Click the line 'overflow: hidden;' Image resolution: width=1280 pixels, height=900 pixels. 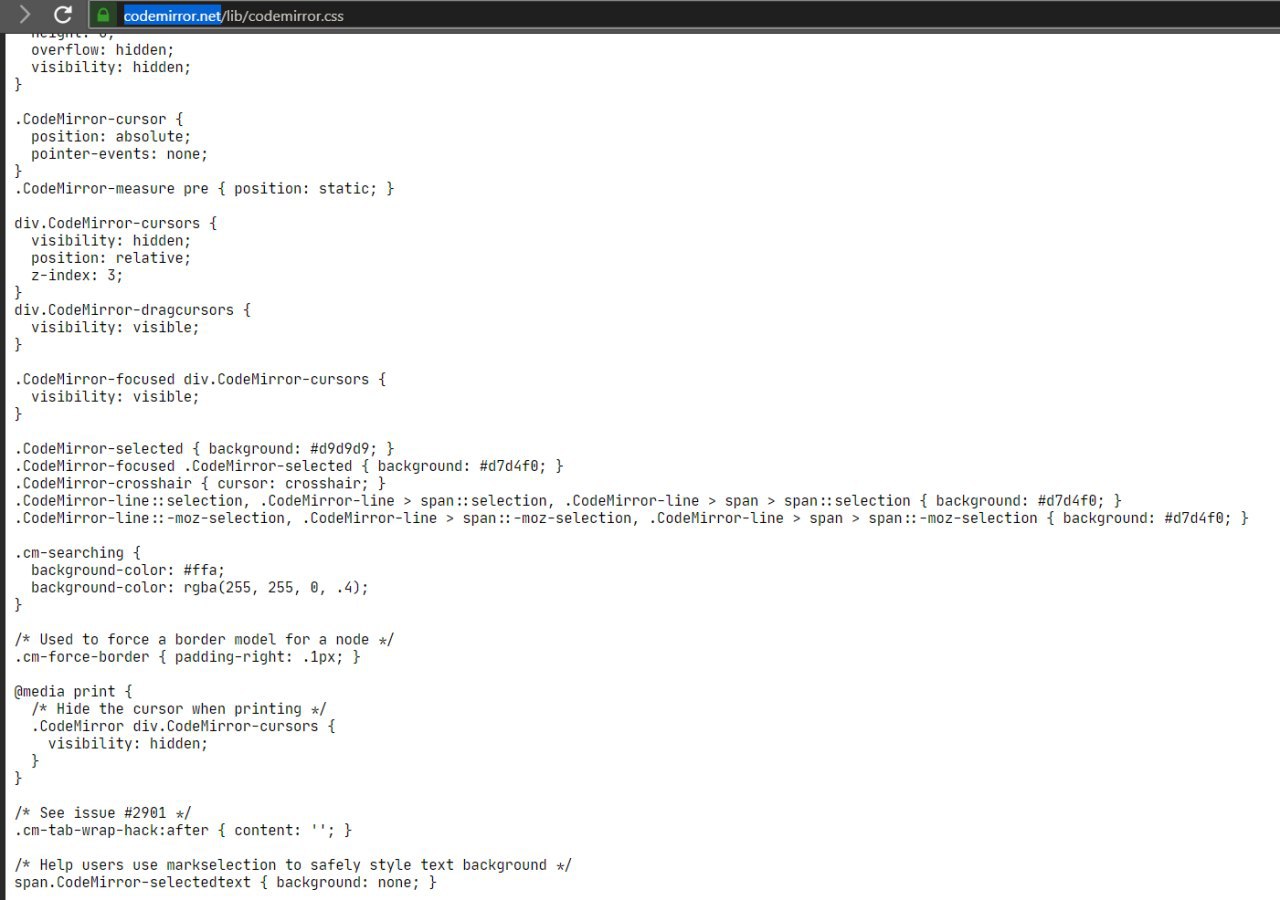(x=102, y=50)
